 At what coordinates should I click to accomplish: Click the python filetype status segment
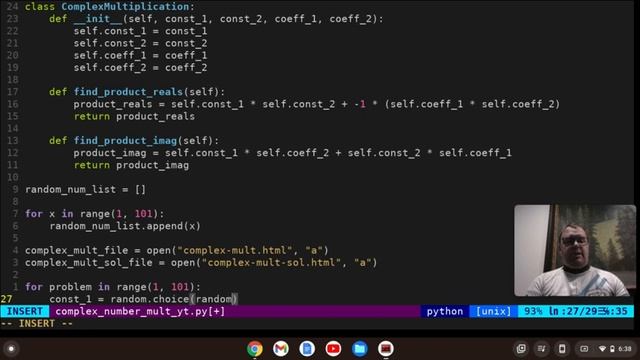445,311
